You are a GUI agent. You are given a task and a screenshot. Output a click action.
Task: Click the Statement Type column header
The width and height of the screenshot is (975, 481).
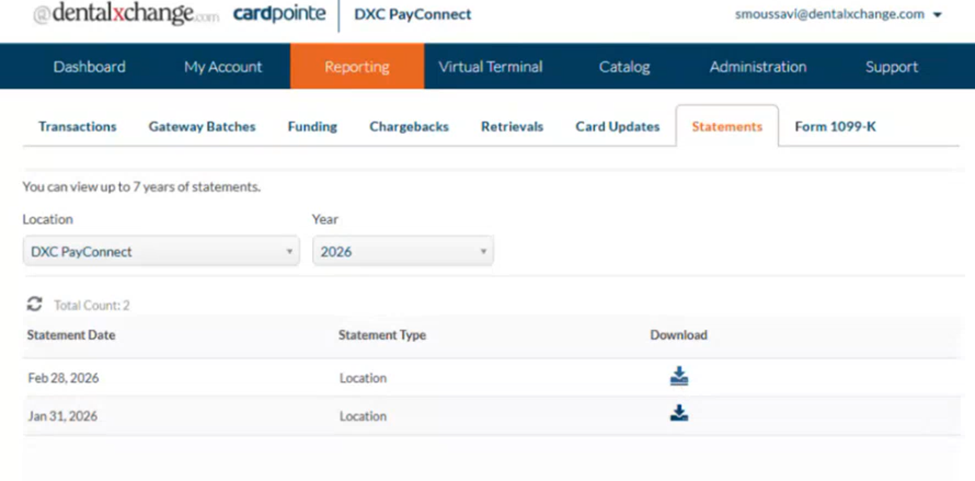point(382,335)
